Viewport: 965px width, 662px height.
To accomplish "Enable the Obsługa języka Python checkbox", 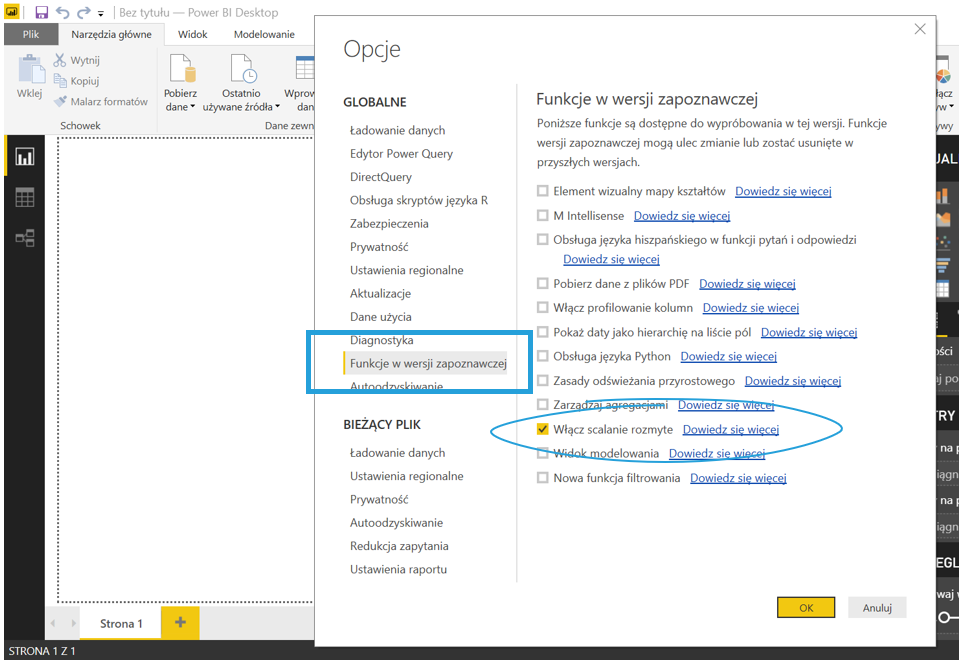I will [543, 357].
